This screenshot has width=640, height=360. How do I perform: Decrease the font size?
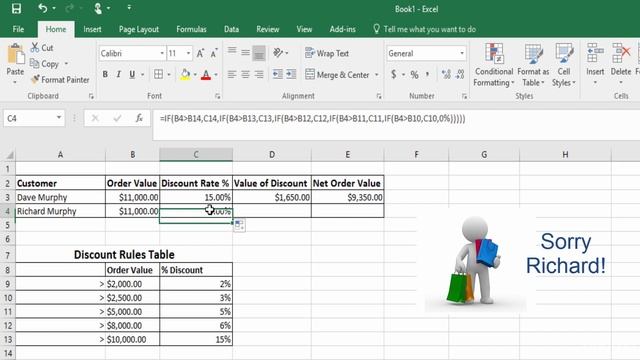(214, 53)
